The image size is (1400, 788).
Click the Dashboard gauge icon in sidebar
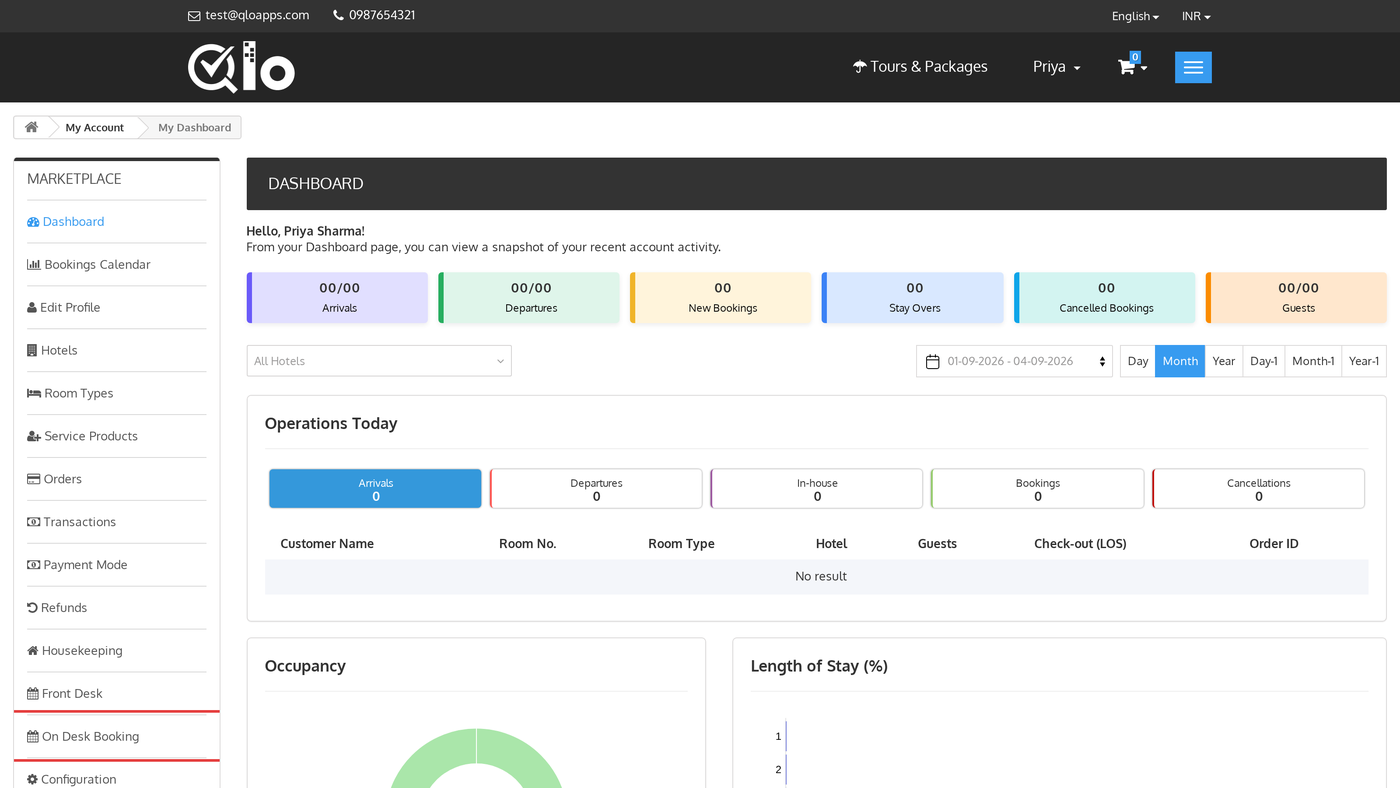[x=33, y=222]
